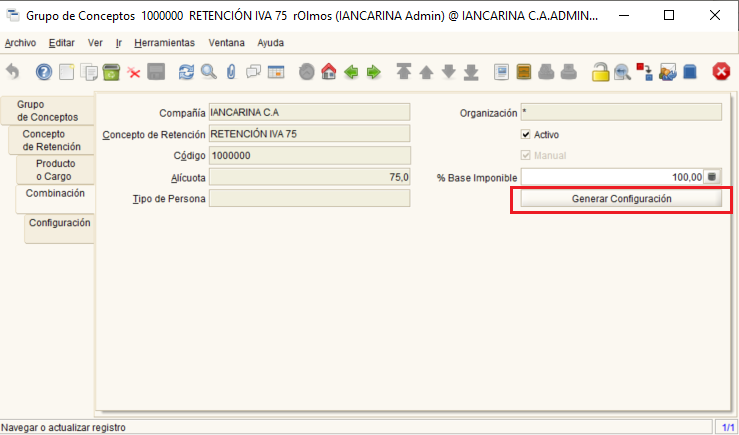Switch to Producto o Cargo tab
The width and height of the screenshot is (739, 435).
(55, 170)
